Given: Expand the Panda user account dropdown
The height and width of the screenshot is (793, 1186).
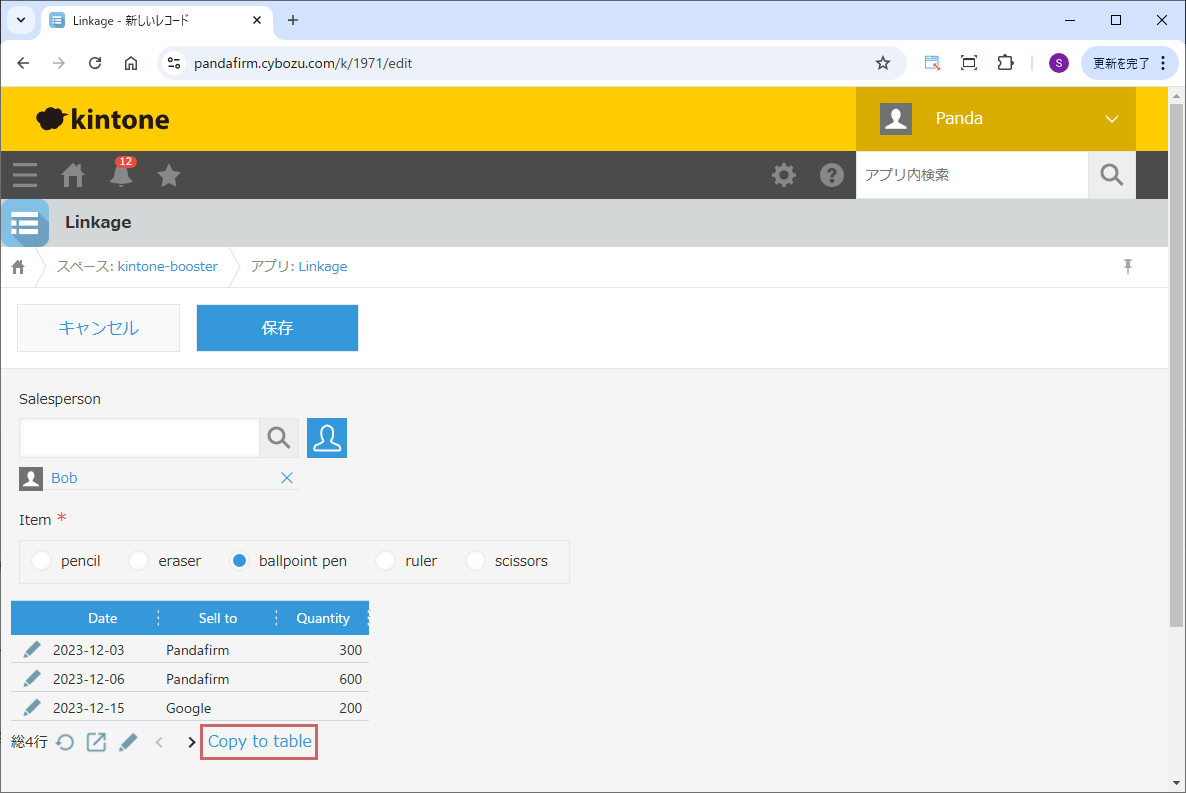Looking at the screenshot, I should [1111, 119].
